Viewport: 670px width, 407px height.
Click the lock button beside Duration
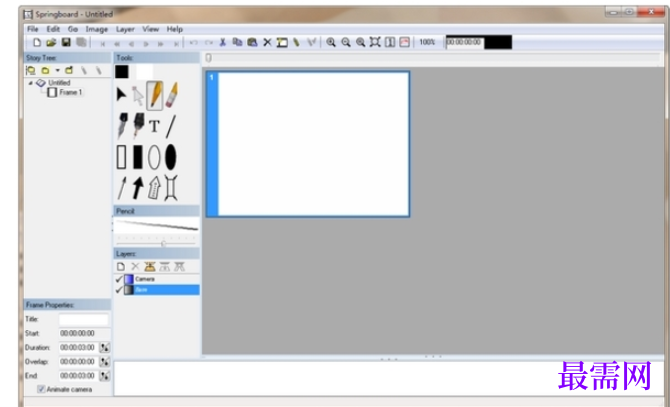[x=105, y=348]
